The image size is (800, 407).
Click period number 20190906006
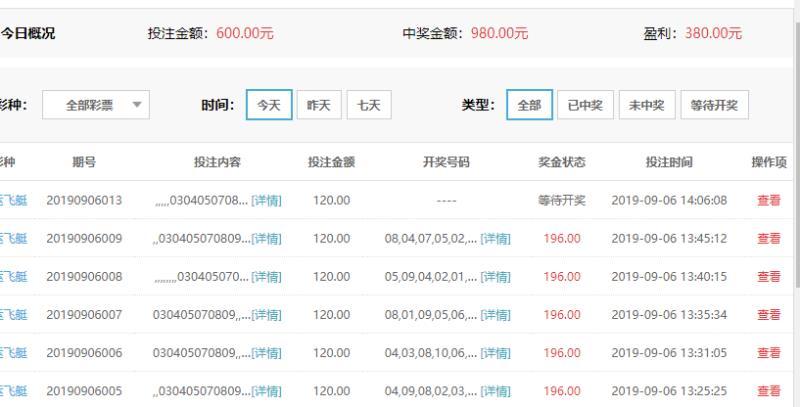(84, 353)
